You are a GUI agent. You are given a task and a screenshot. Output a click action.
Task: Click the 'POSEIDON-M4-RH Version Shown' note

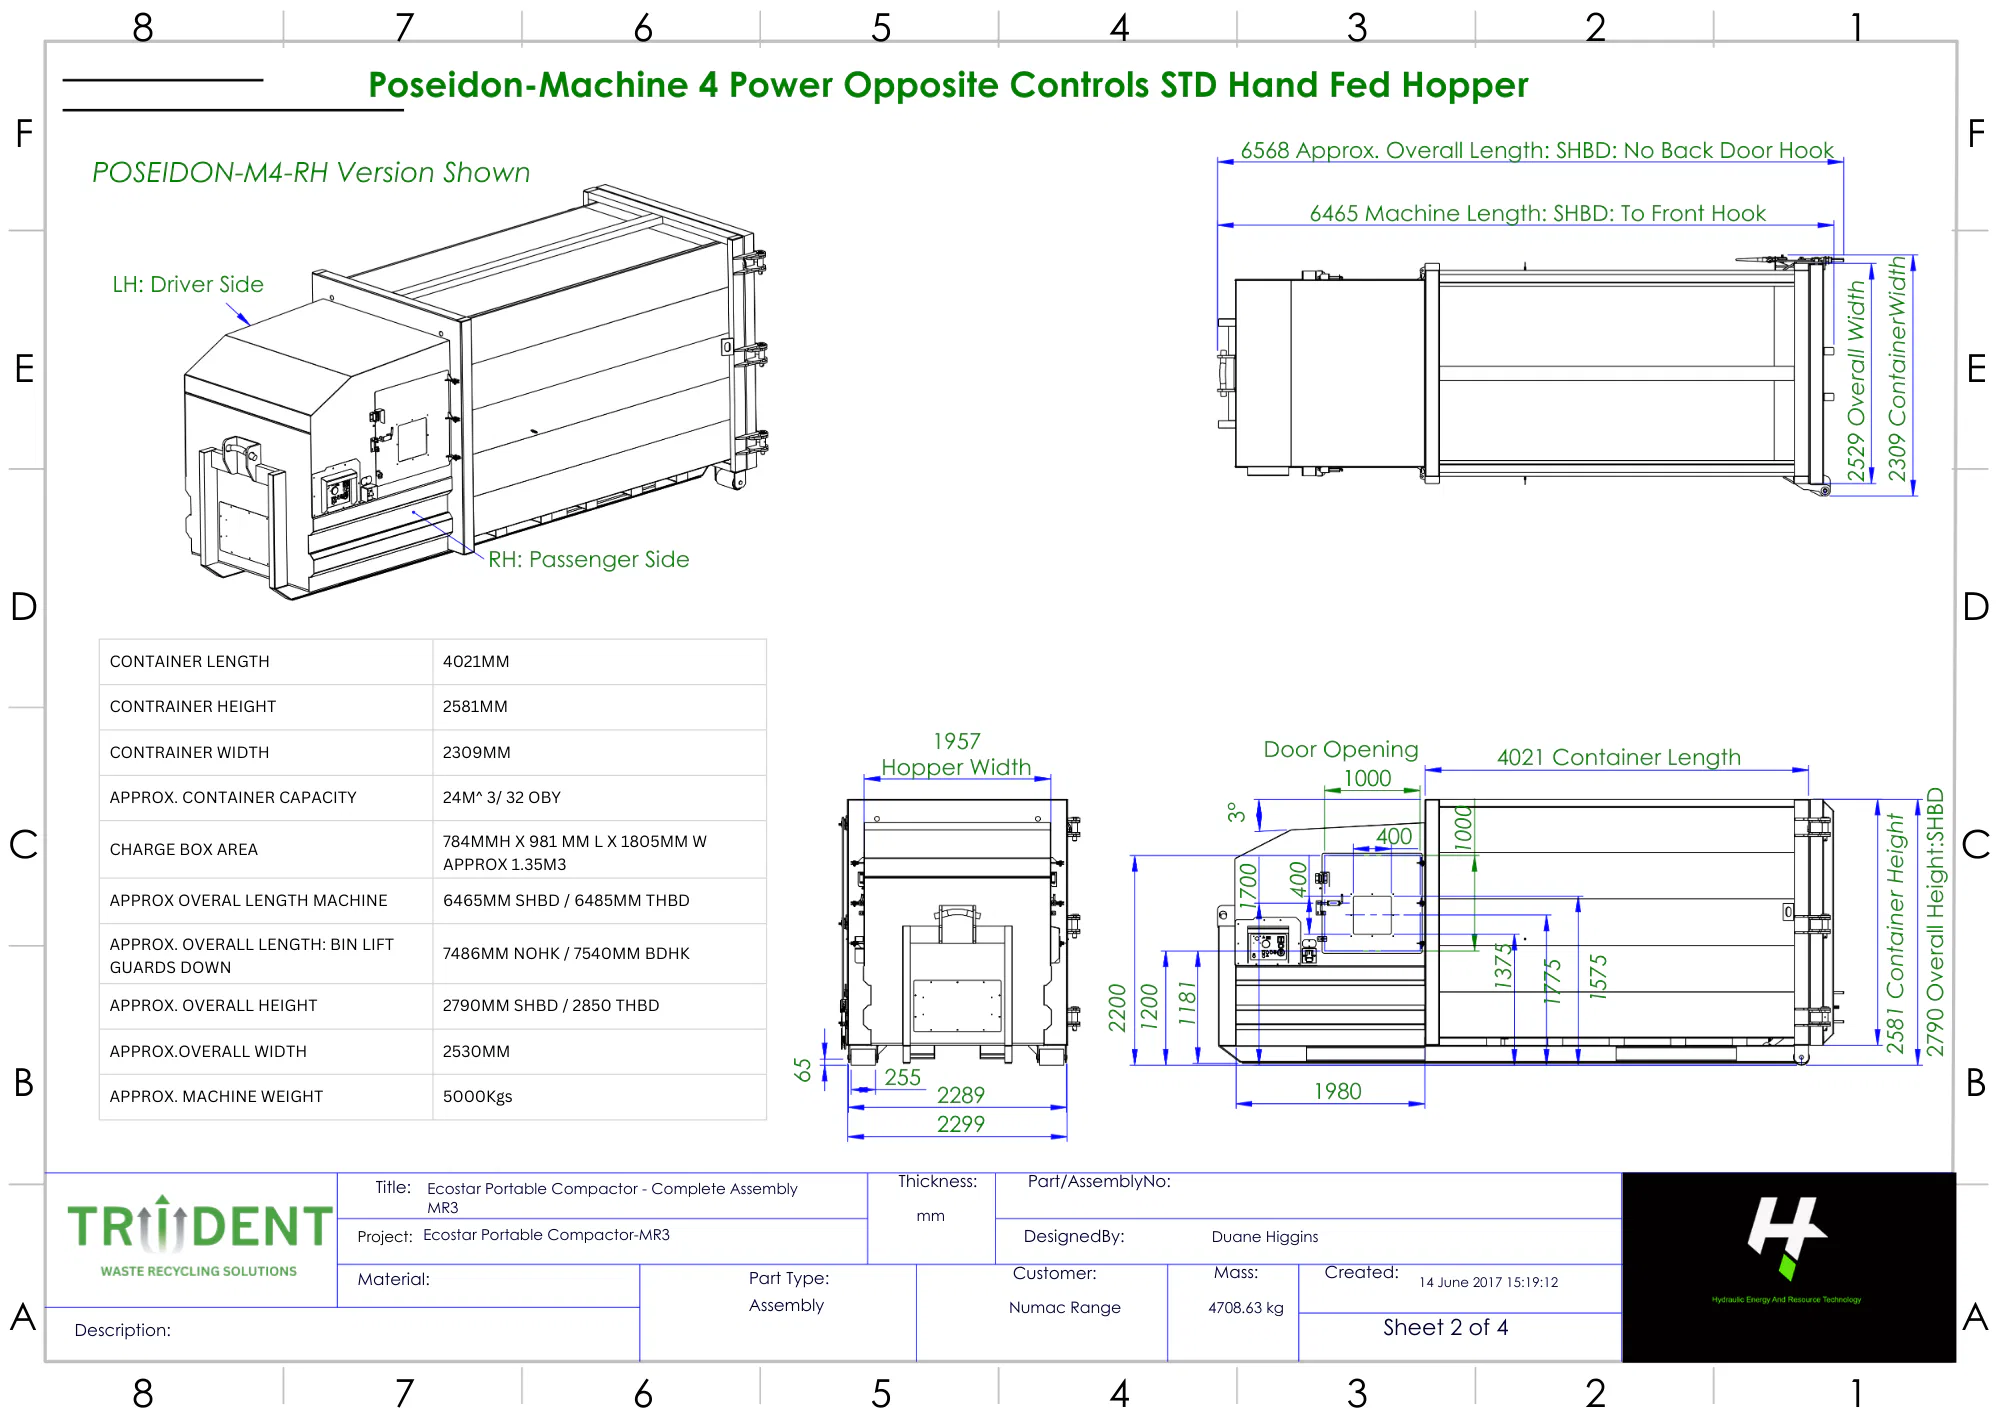point(311,173)
